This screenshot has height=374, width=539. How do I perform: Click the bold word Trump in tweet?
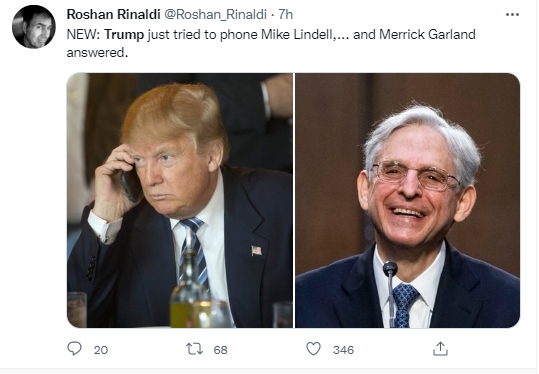(x=124, y=34)
